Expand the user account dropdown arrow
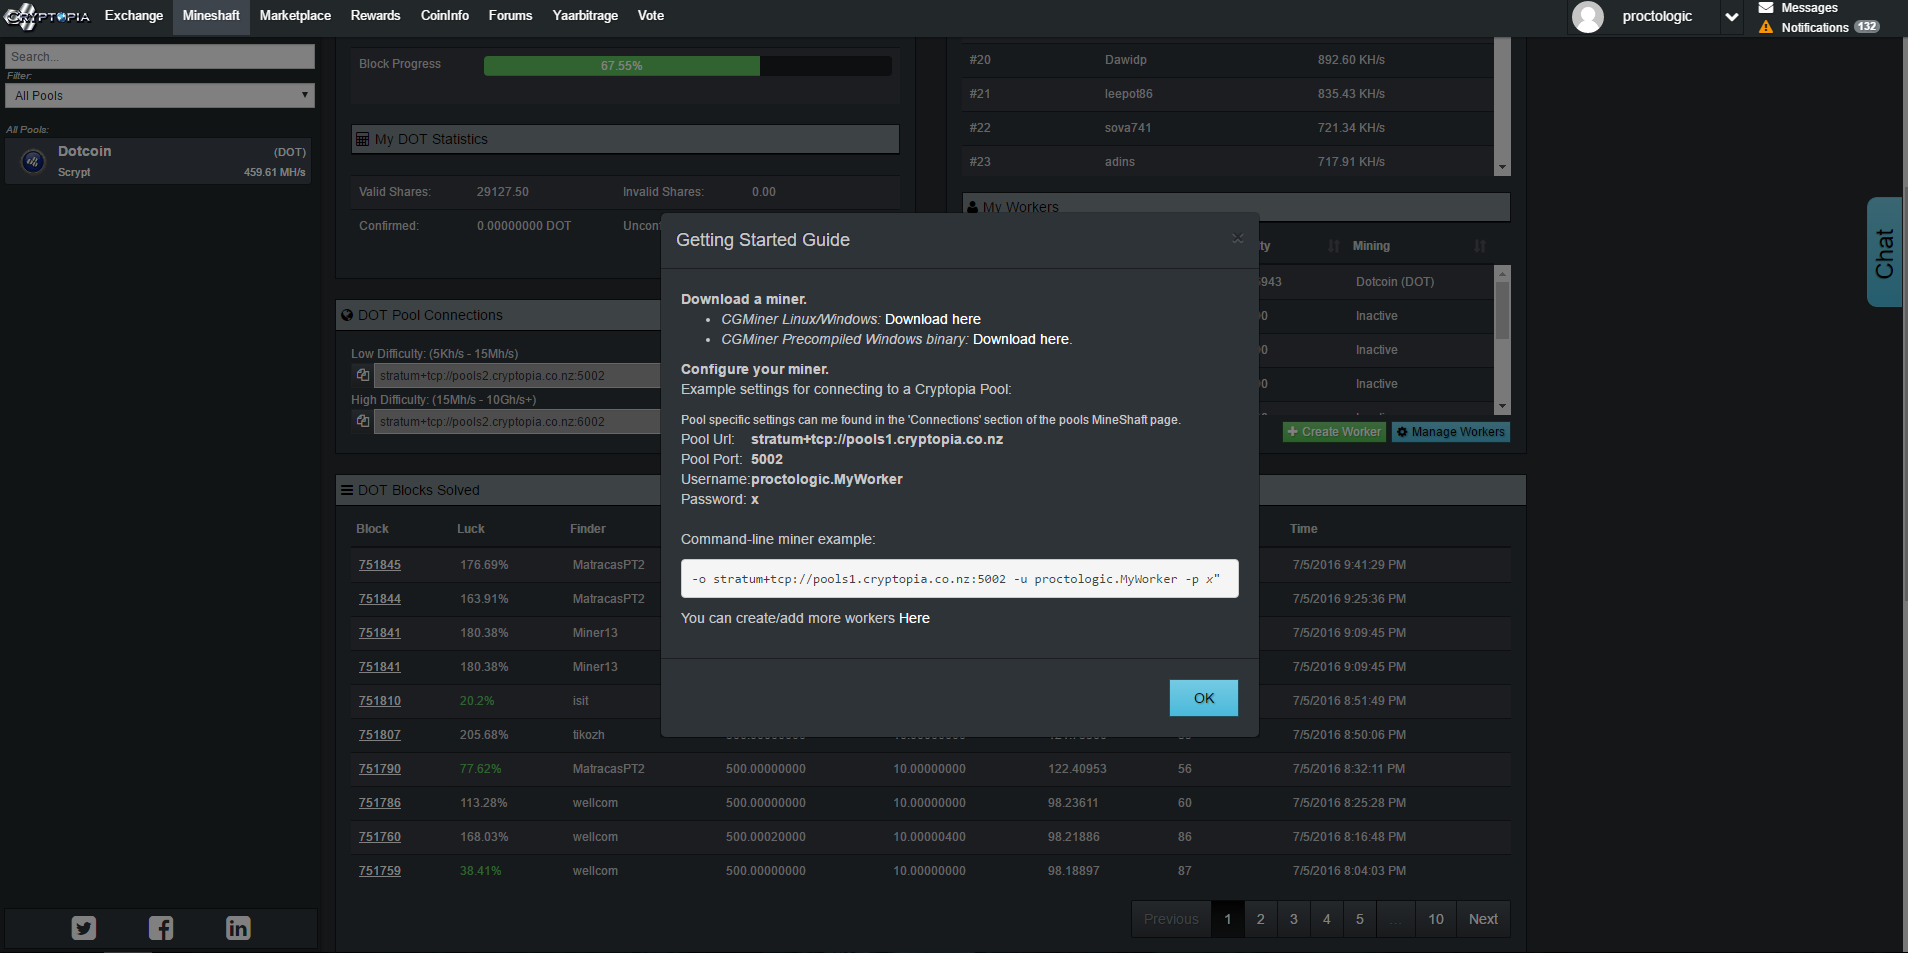The image size is (1908, 953). pyautogui.click(x=1732, y=17)
